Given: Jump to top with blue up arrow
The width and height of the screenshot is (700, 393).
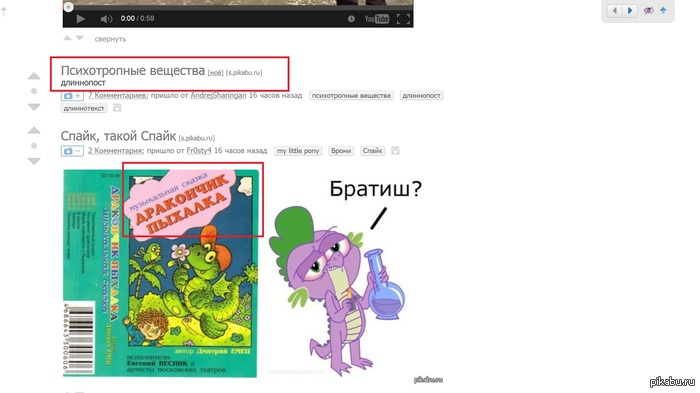Looking at the screenshot, I should [663, 10].
